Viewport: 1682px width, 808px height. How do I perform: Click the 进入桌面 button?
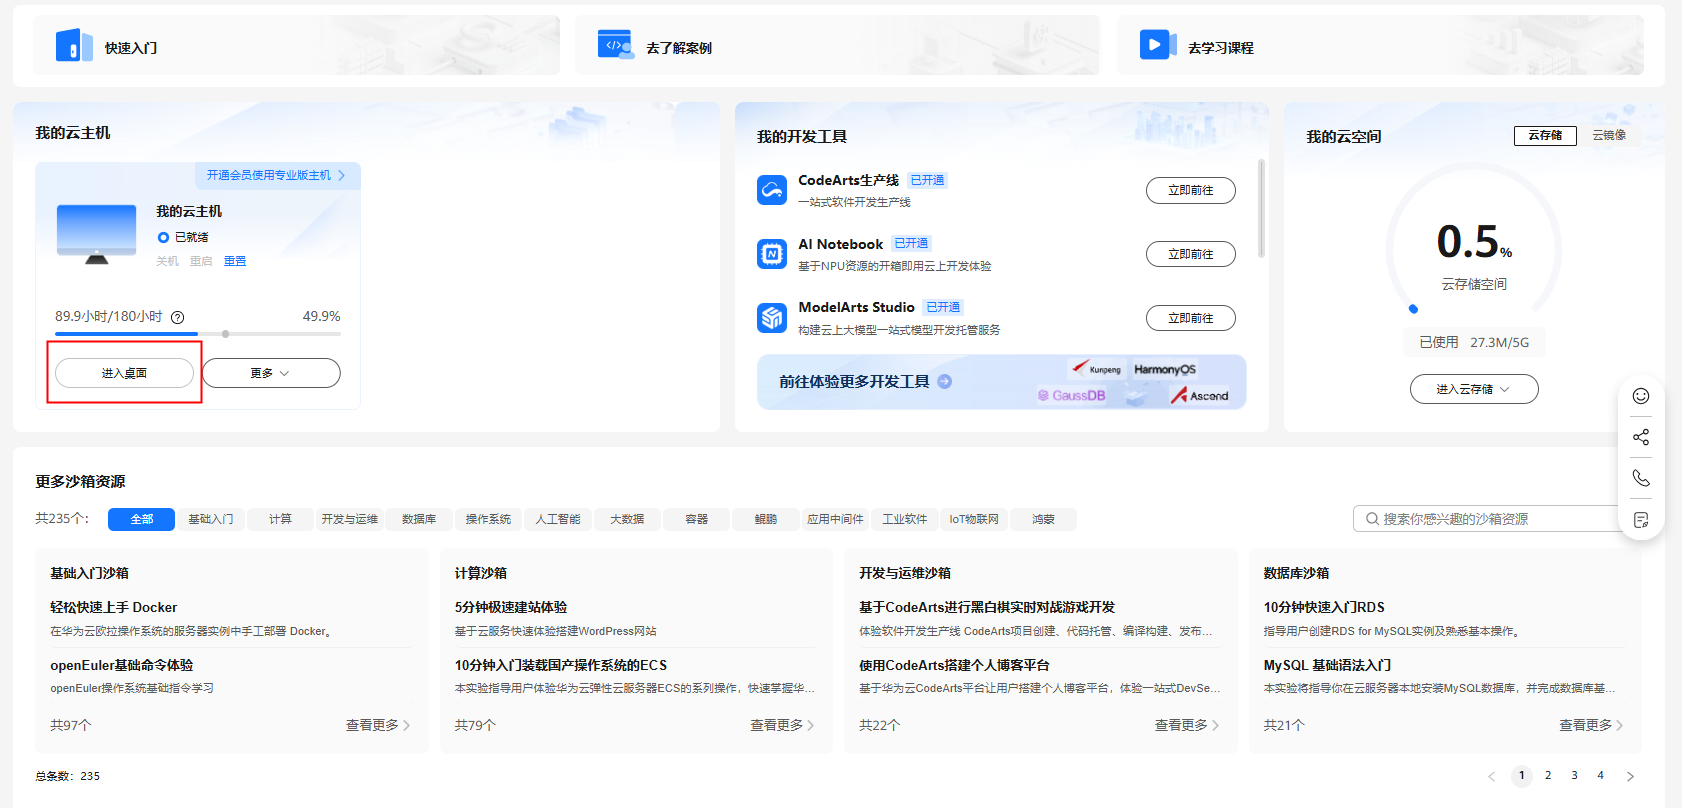(x=124, y=373)
